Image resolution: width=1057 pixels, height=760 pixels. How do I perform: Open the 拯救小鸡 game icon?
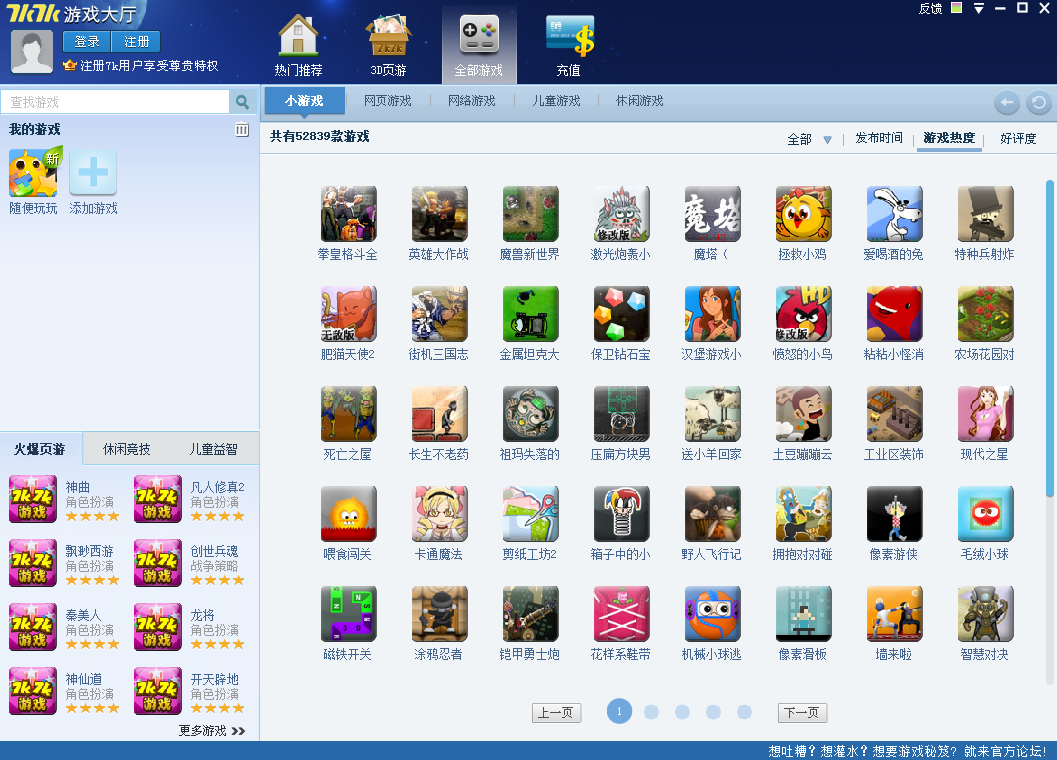click(803, 214)
